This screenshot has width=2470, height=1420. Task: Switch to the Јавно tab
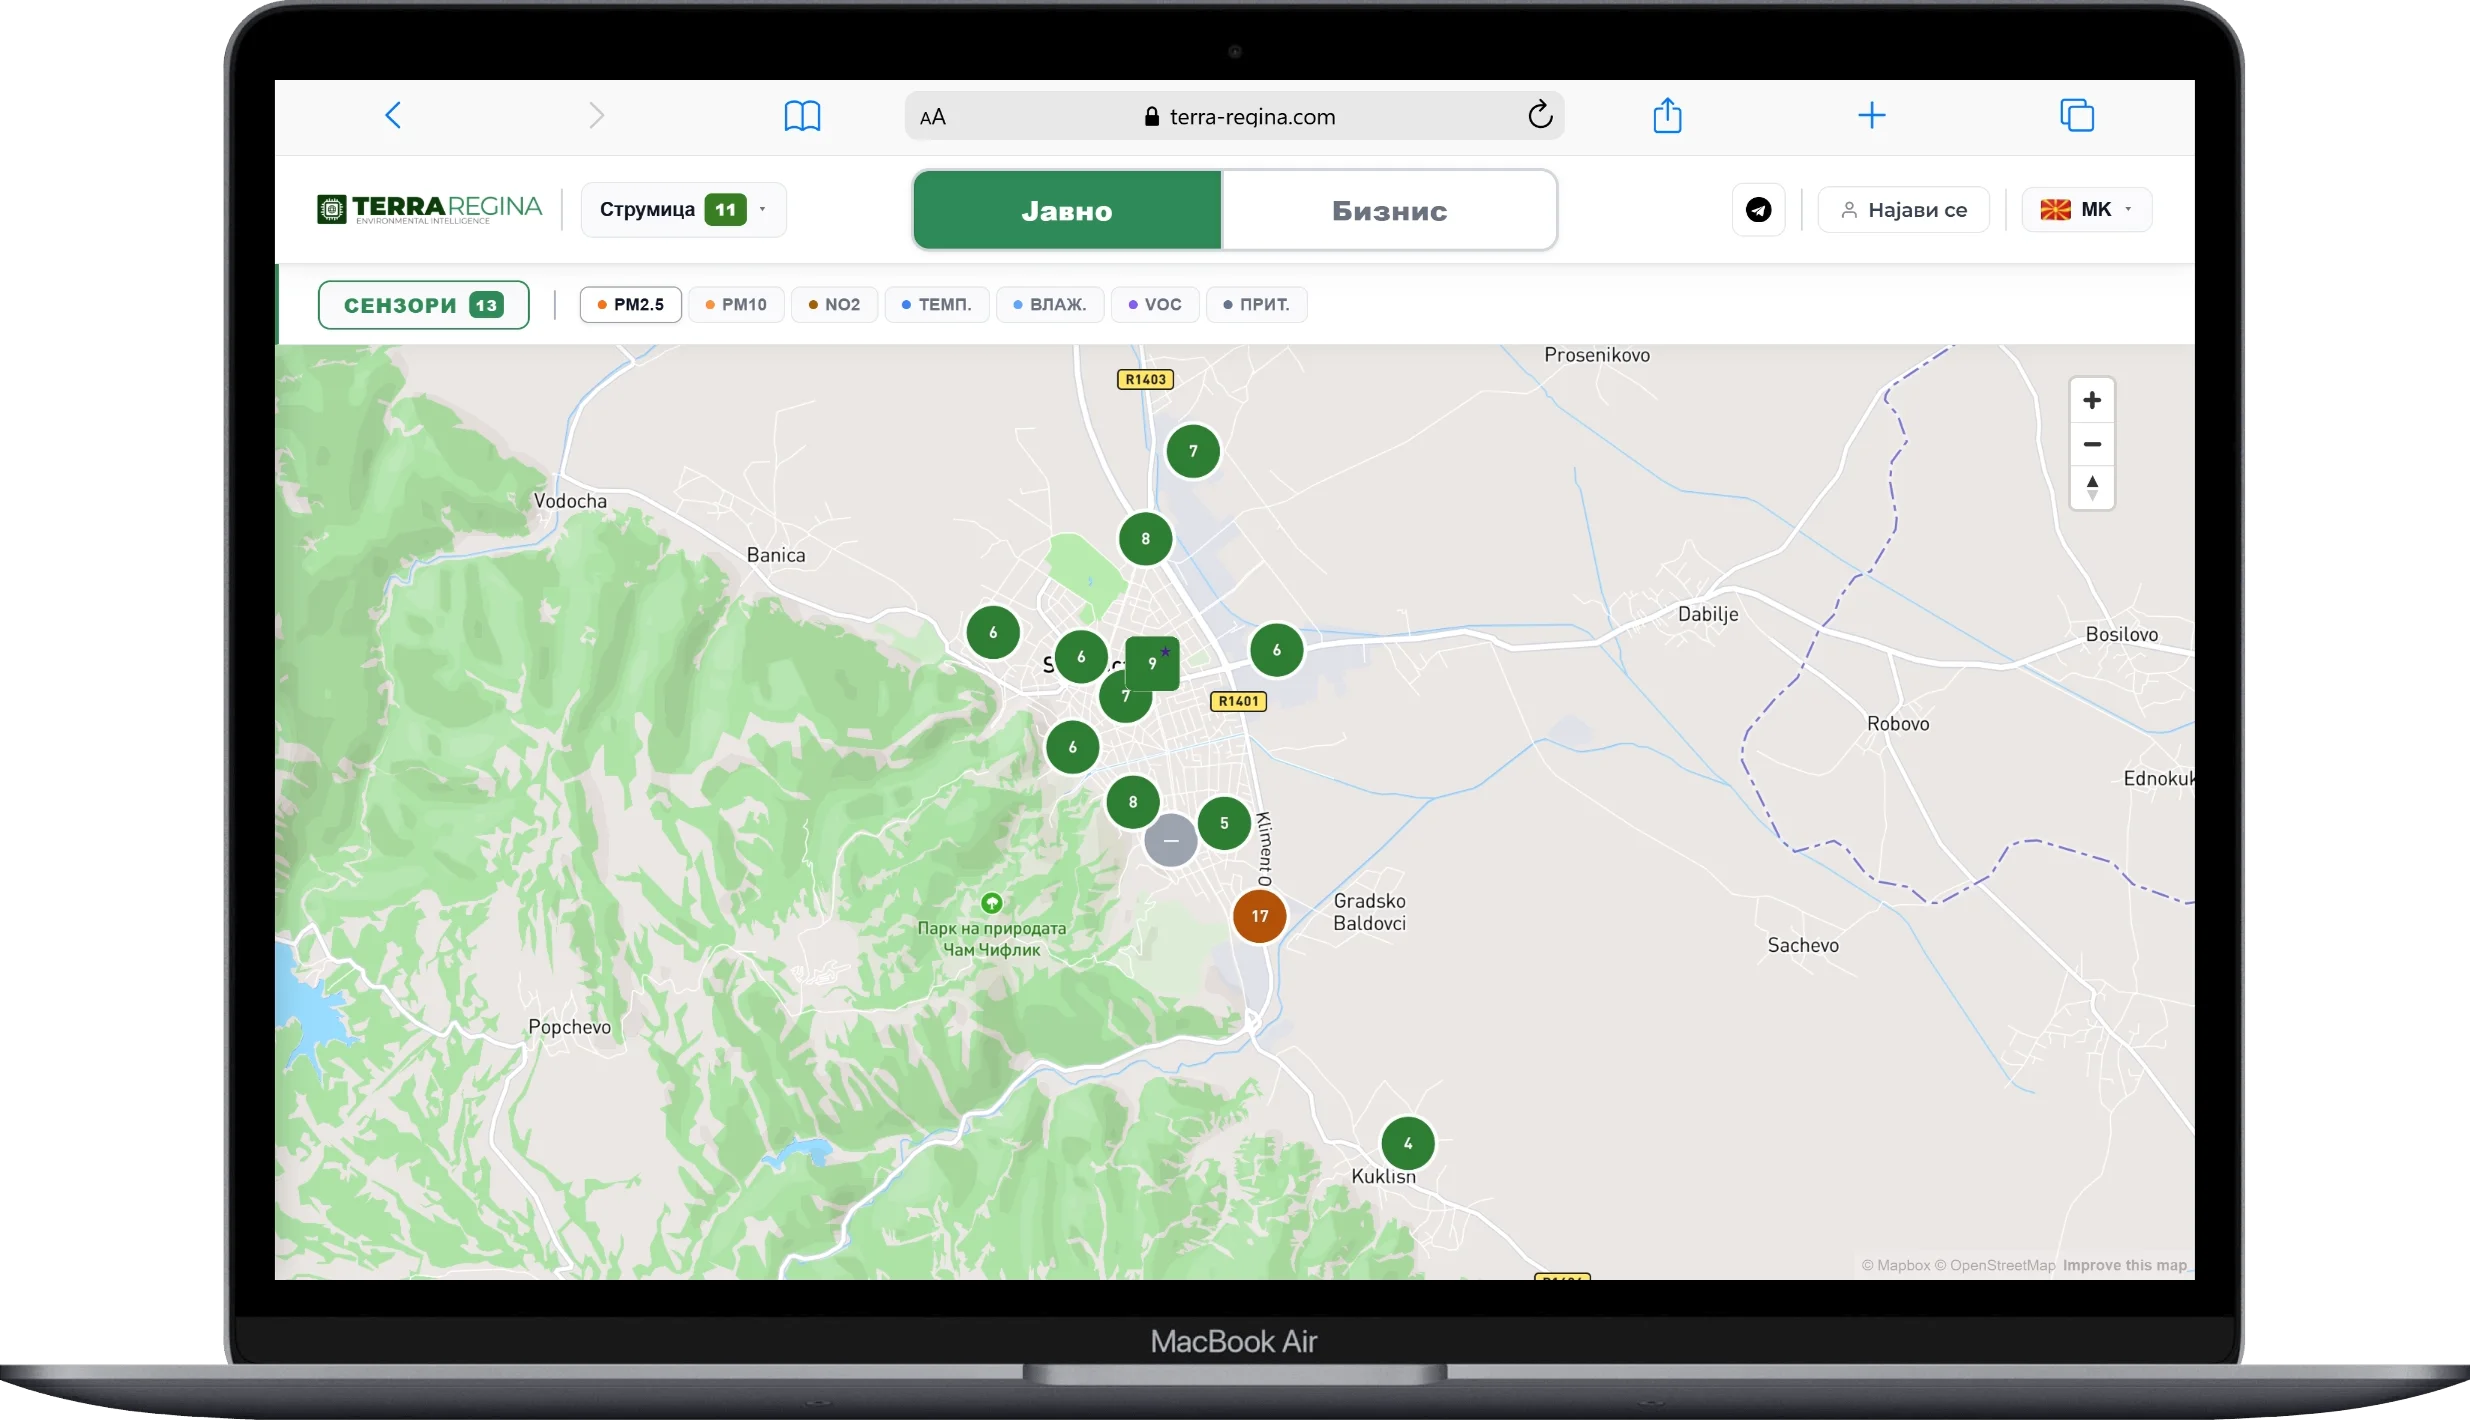[x=1067, y=210]
